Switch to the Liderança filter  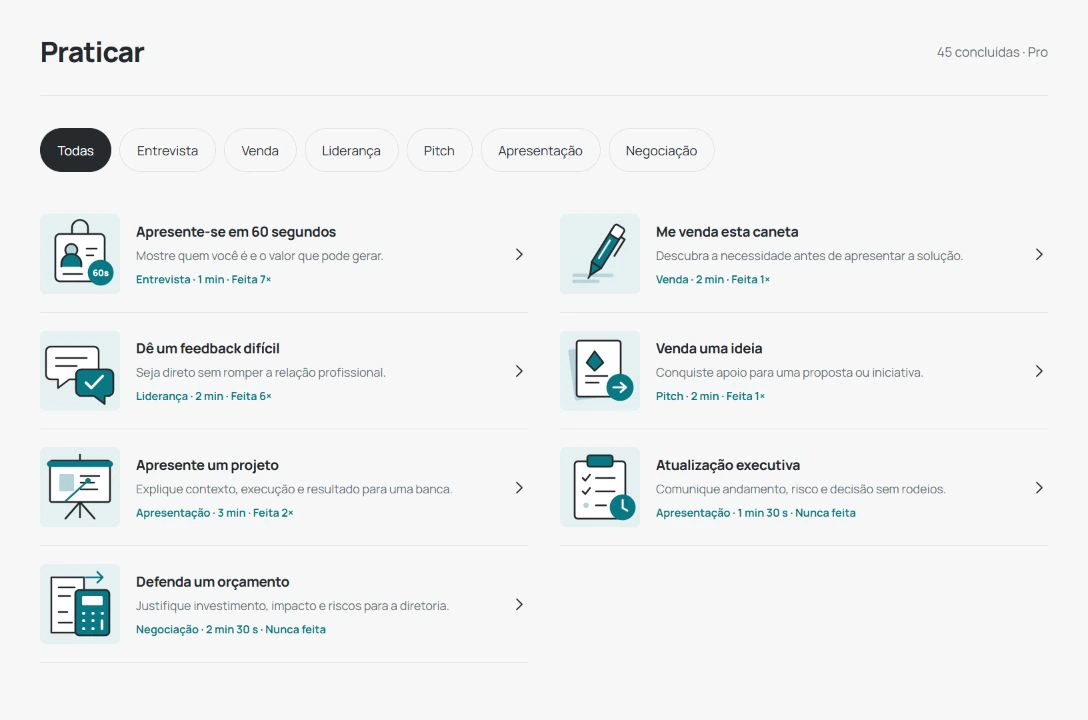coord(351,151)
